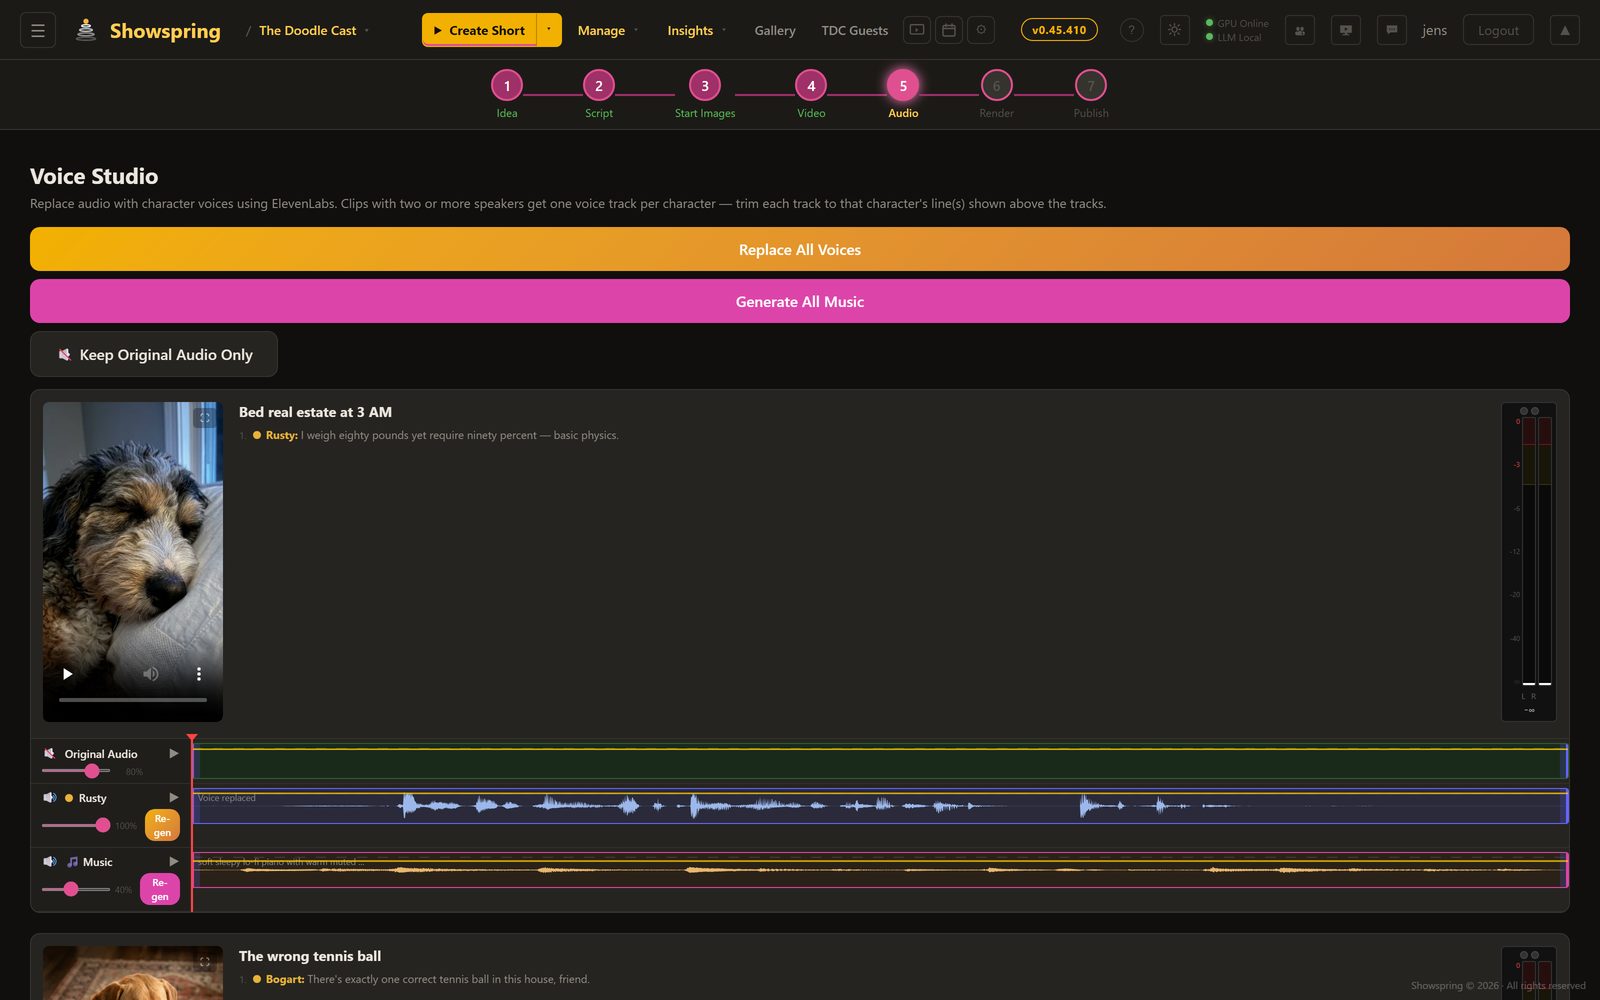Play the Music track preview

(x=174, y=861)
